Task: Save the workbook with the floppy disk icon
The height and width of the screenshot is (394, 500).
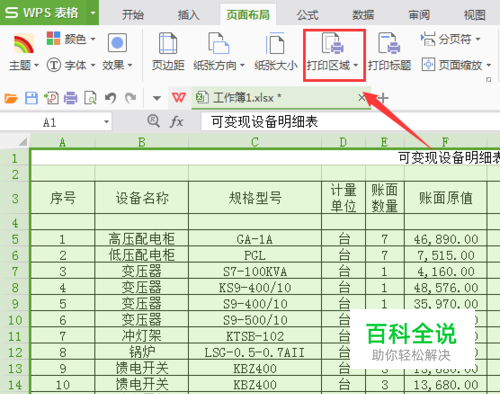Action: 31,98
